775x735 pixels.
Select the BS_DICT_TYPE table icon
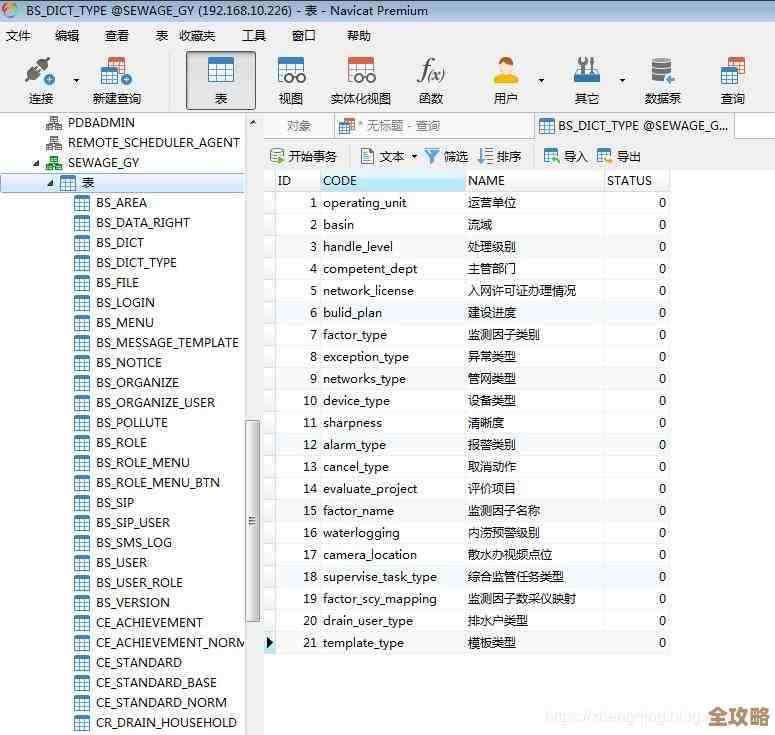(x=82, y=263)
